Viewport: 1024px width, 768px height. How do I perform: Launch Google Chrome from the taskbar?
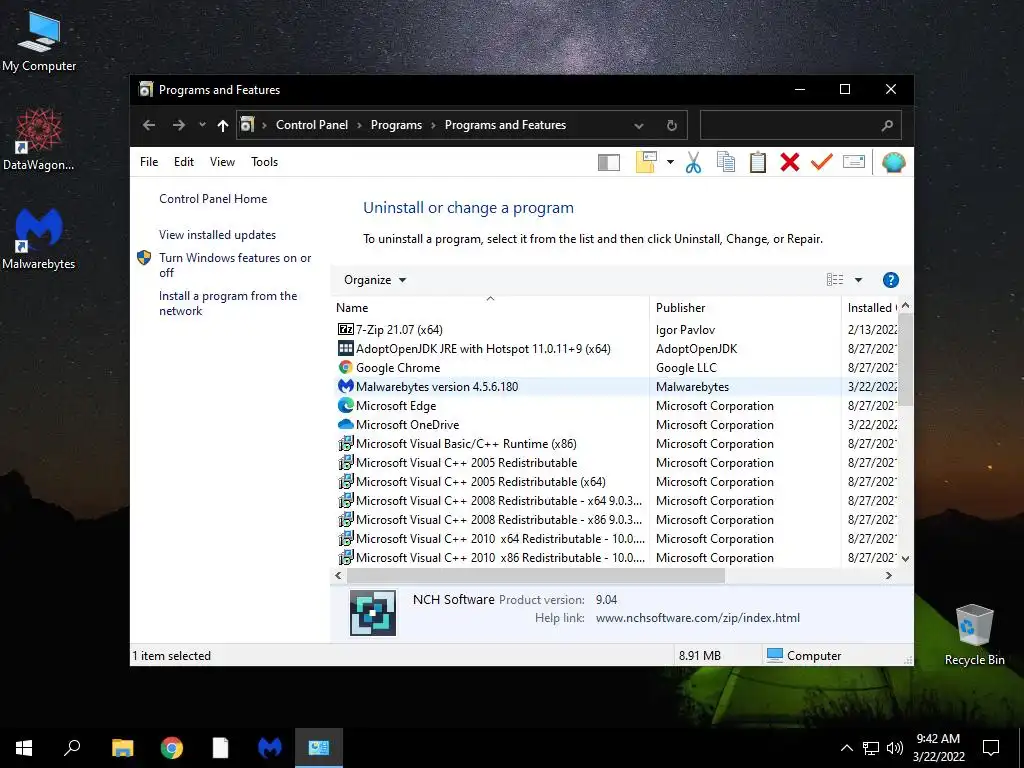tap(172, 748)
